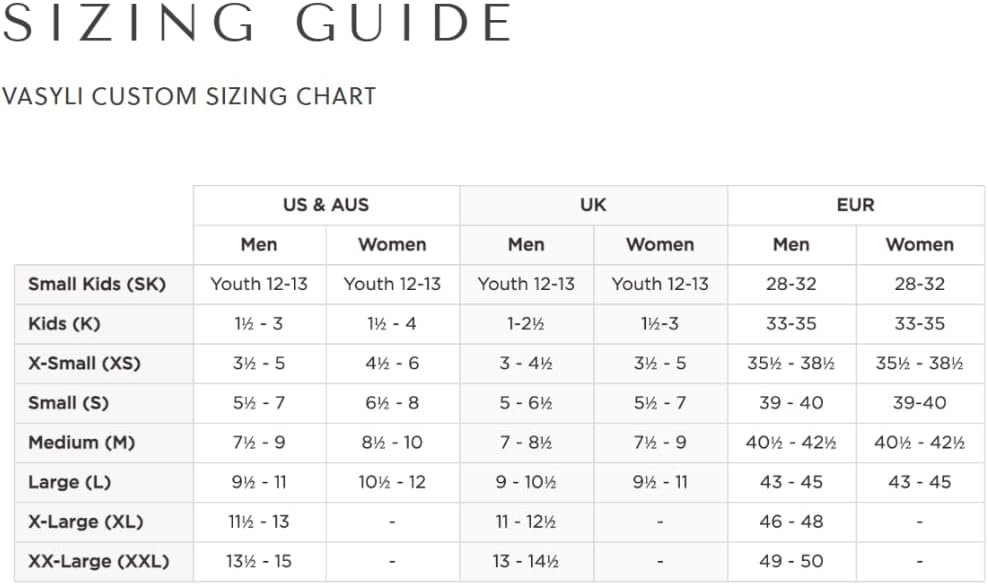Screen dimensions: 988x585
Task: Click the Kids (K) row label
Action: [64, 324]
